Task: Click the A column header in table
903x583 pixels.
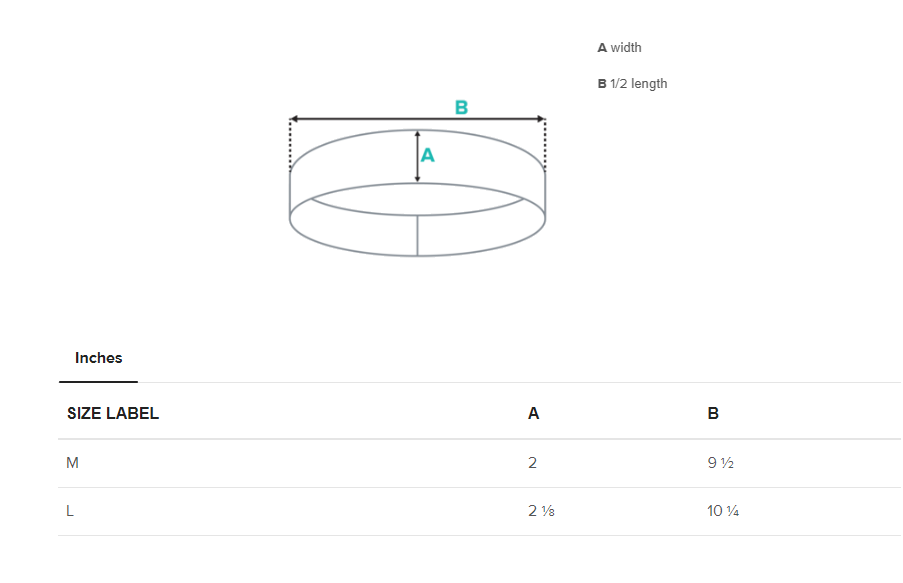Action: click(x=533, y=413)
